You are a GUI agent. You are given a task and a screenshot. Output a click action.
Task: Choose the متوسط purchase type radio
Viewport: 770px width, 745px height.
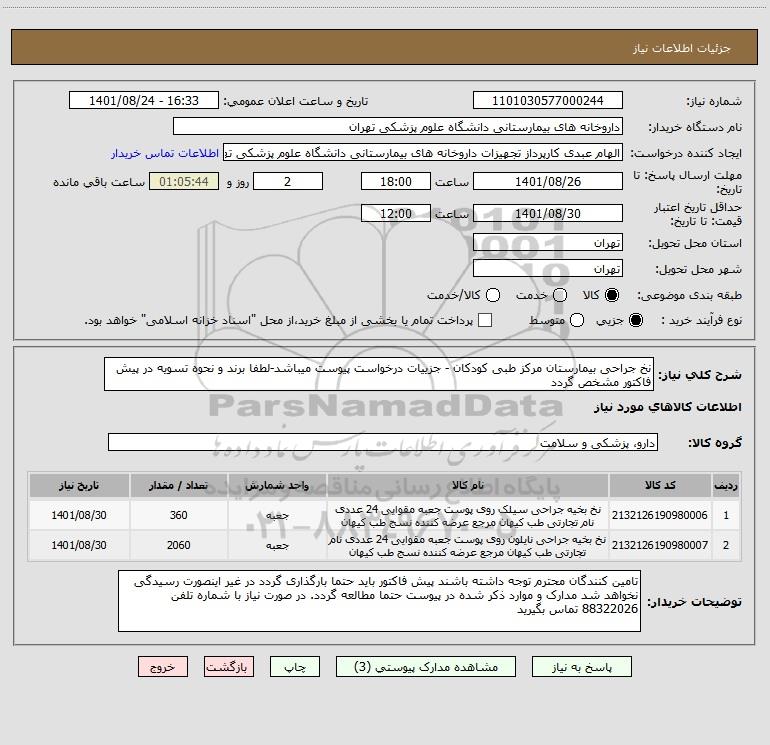click(x=577, y=320)
